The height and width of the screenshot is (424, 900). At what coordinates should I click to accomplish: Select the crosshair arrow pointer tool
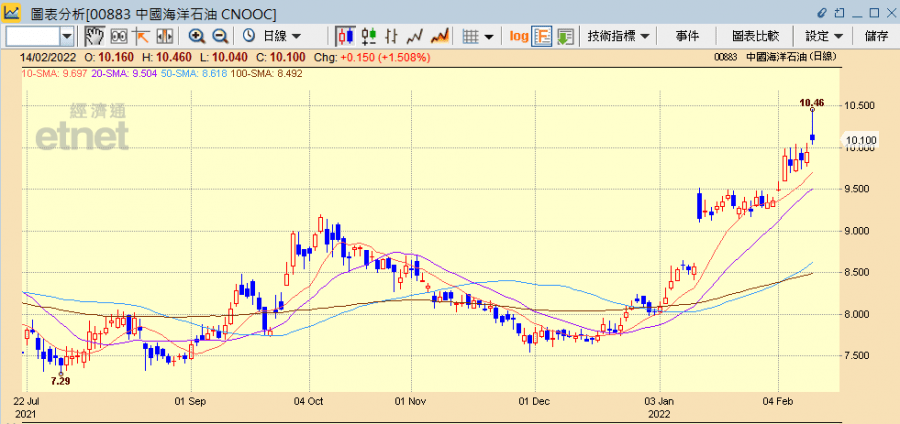tap(141, 37)
